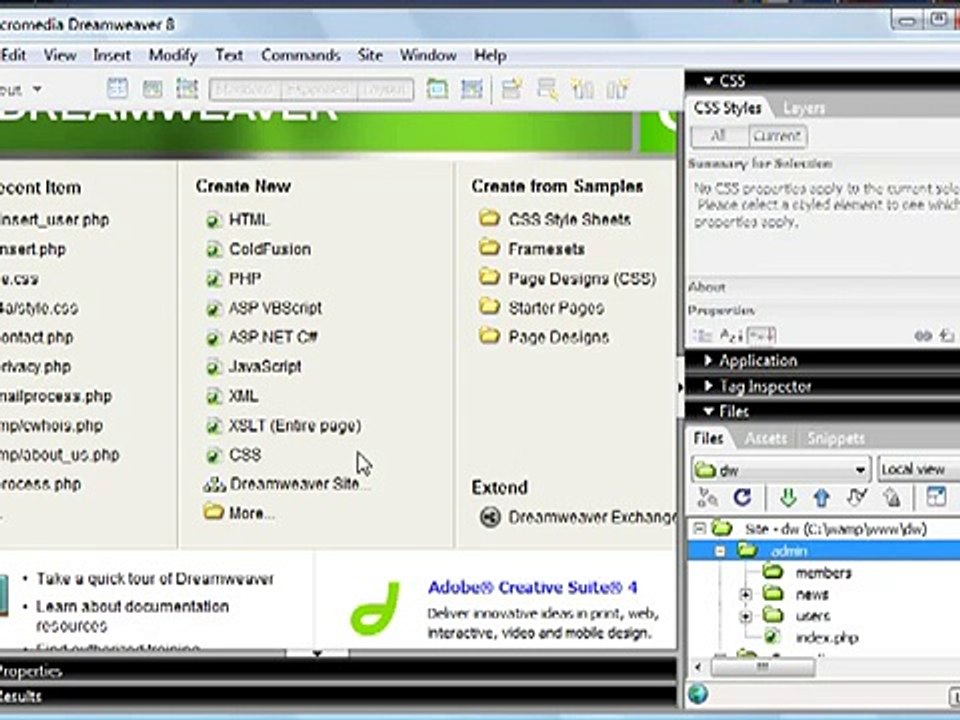Click Take a quick tour of Dreamweaver

[155, 579]
